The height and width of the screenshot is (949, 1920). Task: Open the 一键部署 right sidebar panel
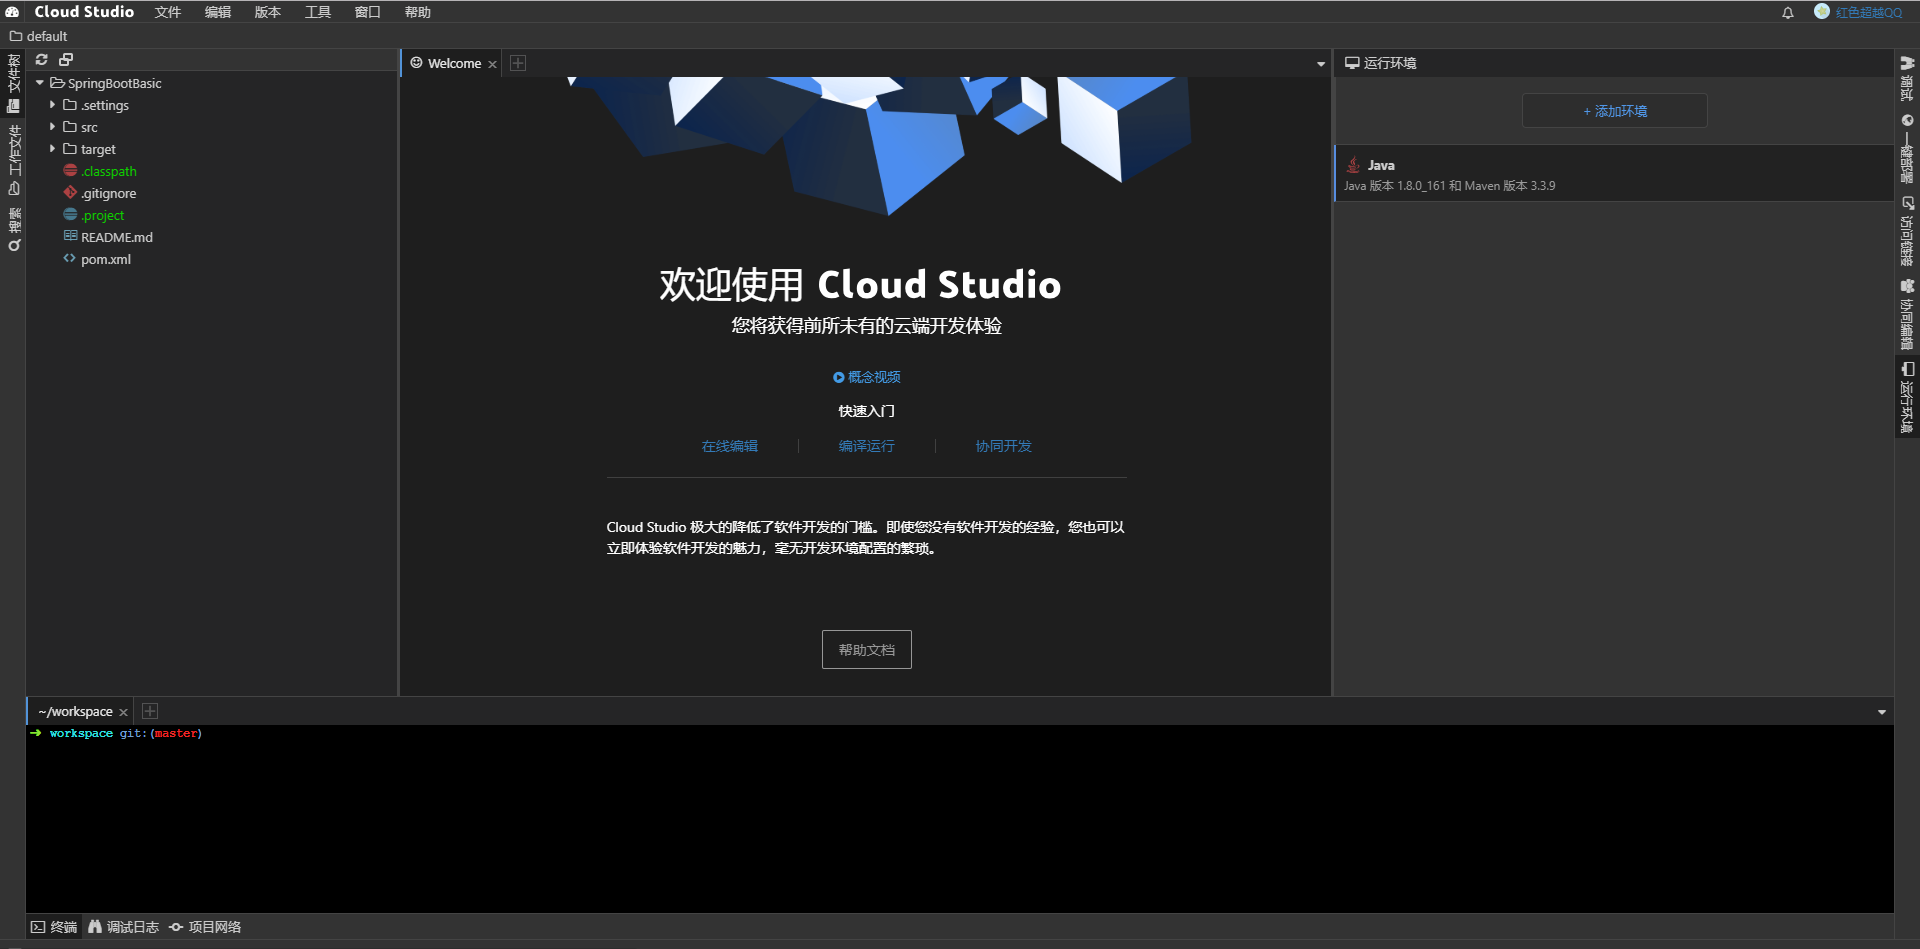click(x=1907, y=148)
